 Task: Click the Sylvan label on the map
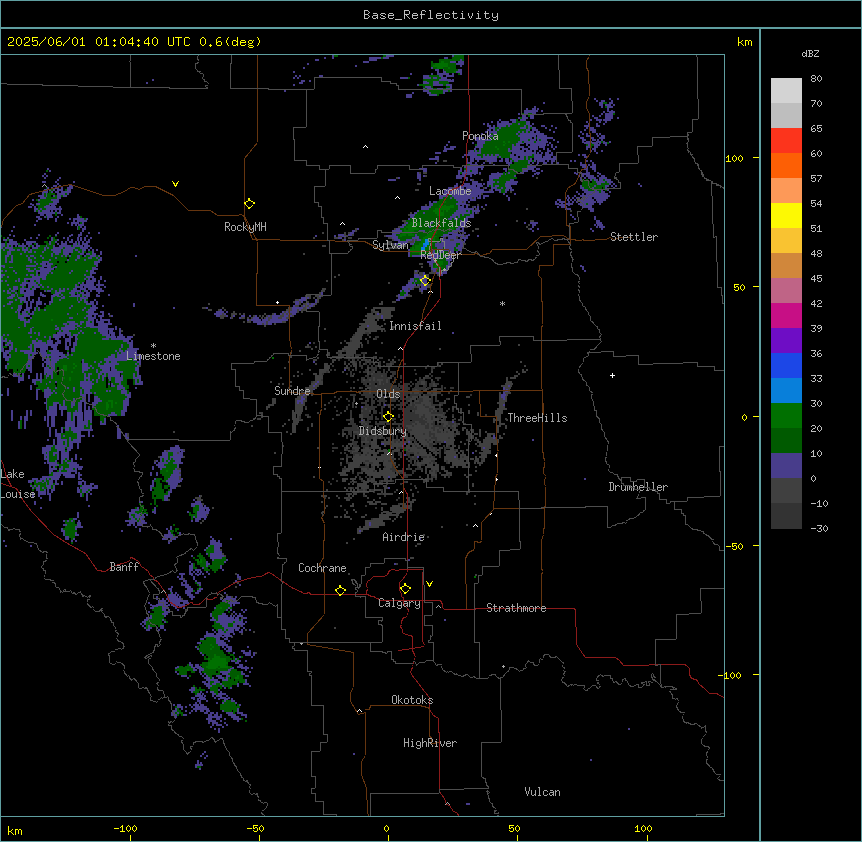click(390, 245)
